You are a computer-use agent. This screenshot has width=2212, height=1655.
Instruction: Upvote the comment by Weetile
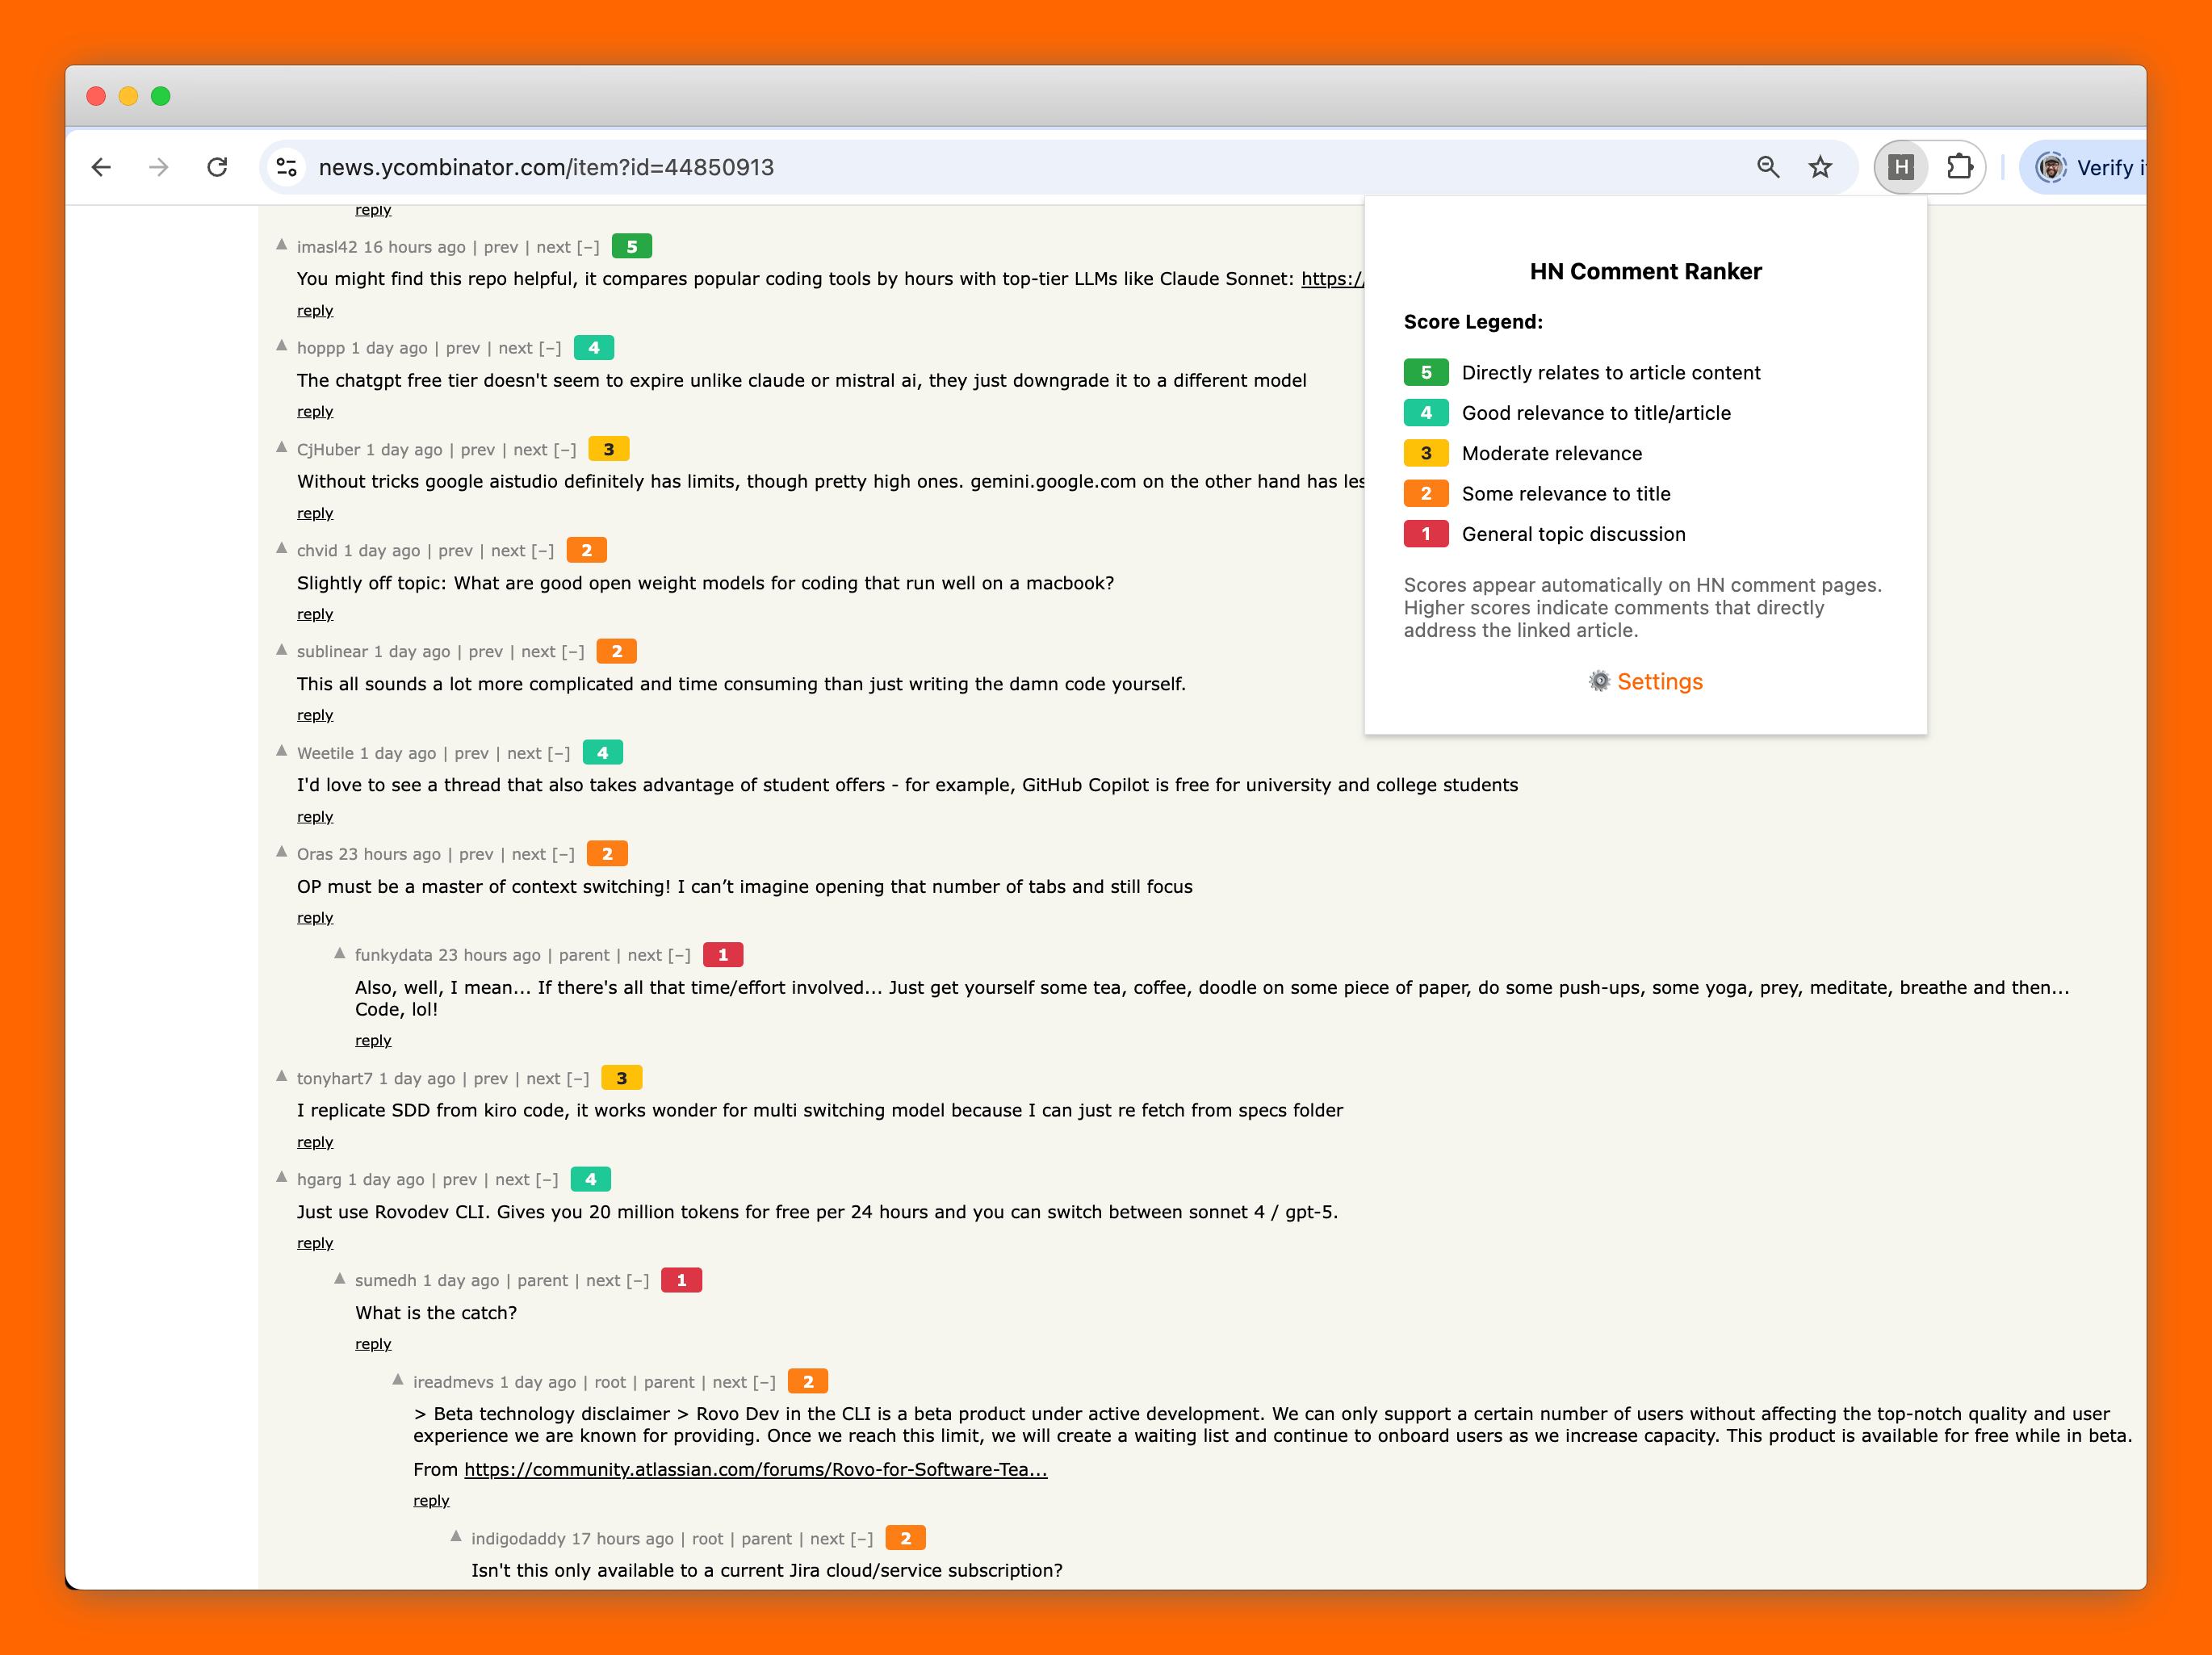(282, 751)
